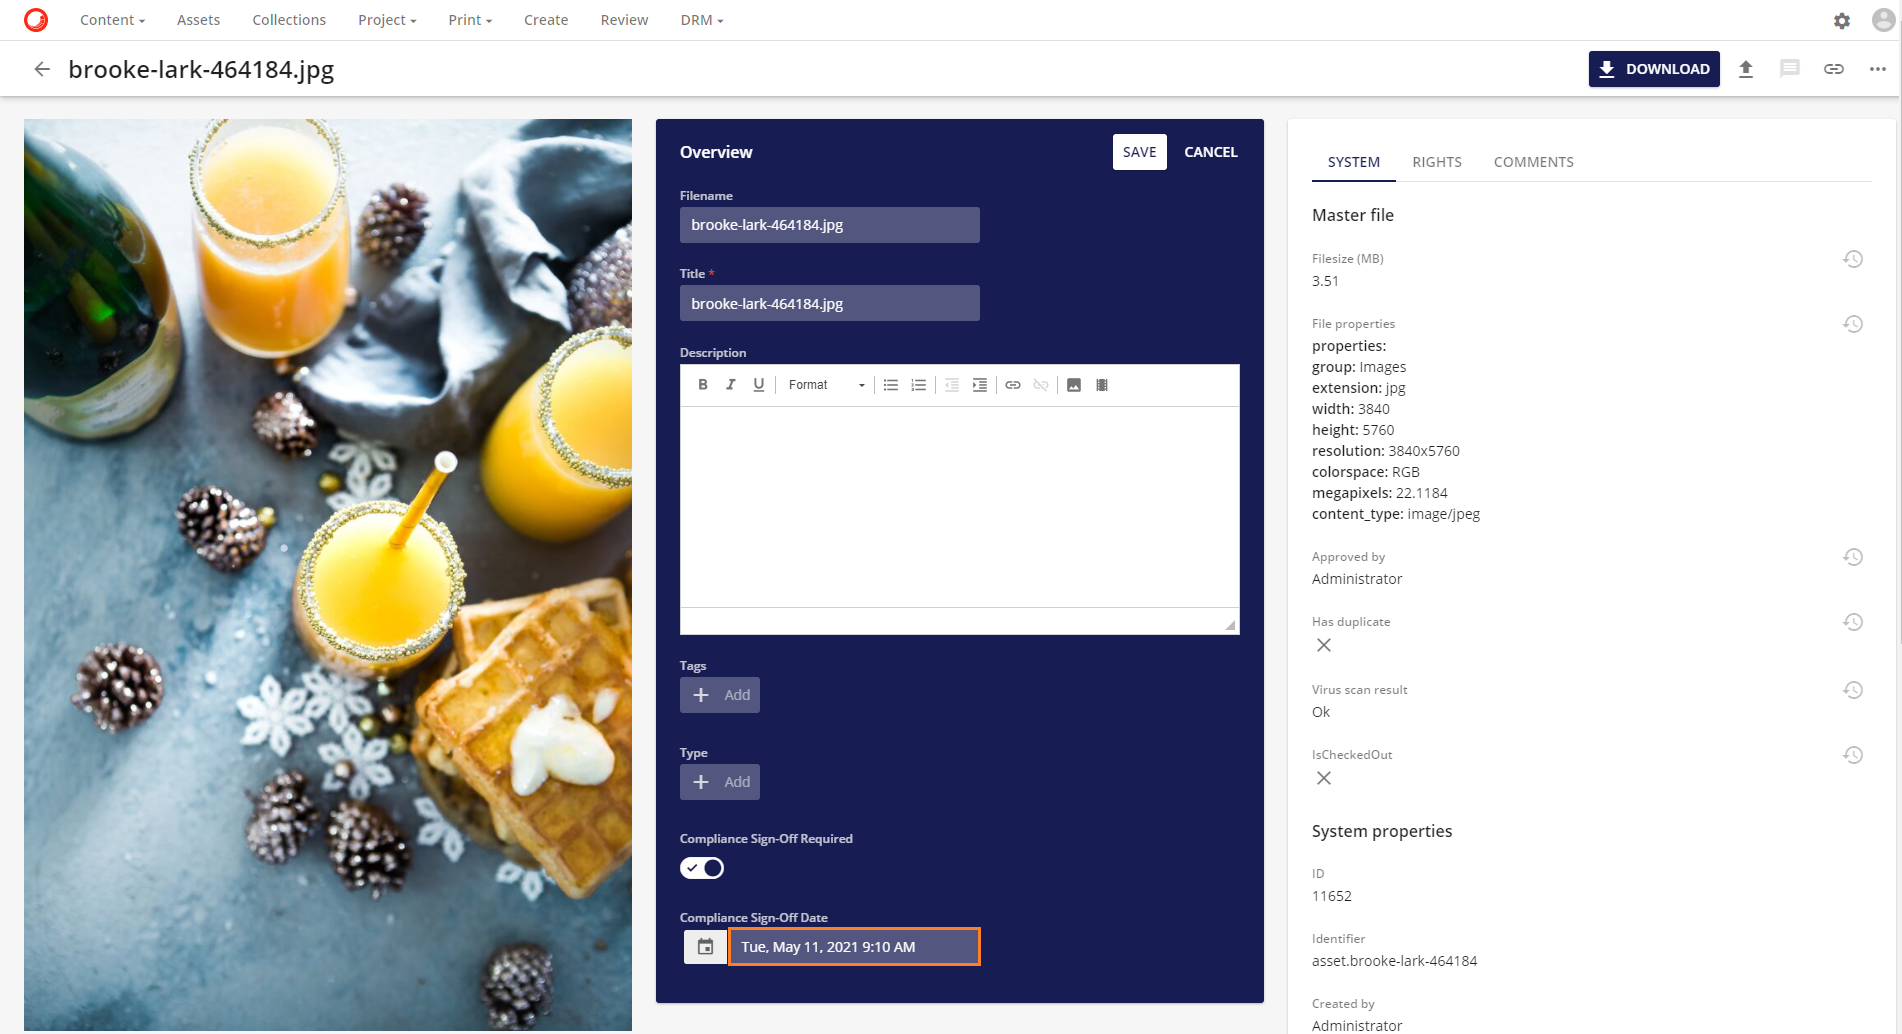View history for Approved by
1902x1034 pixels.
point(1853,557)
